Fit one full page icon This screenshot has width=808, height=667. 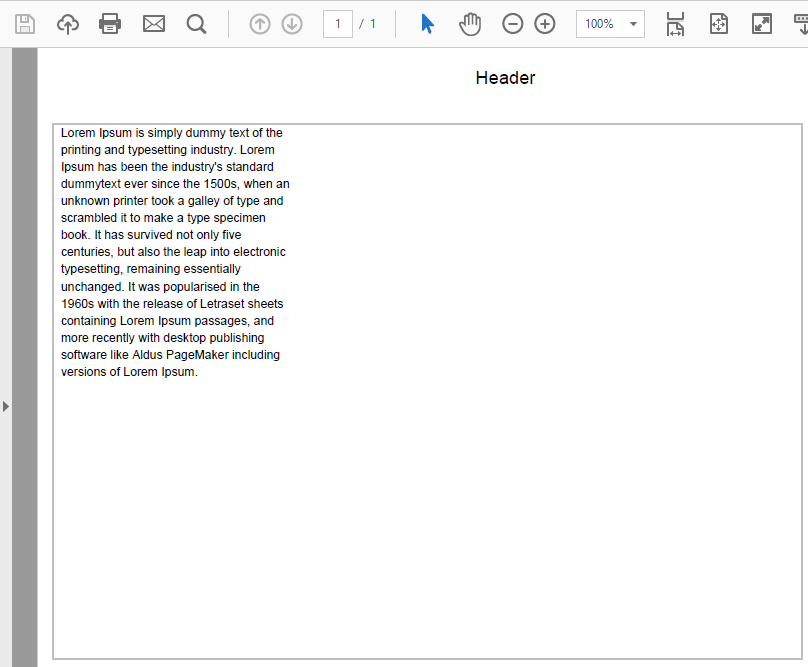719,24
